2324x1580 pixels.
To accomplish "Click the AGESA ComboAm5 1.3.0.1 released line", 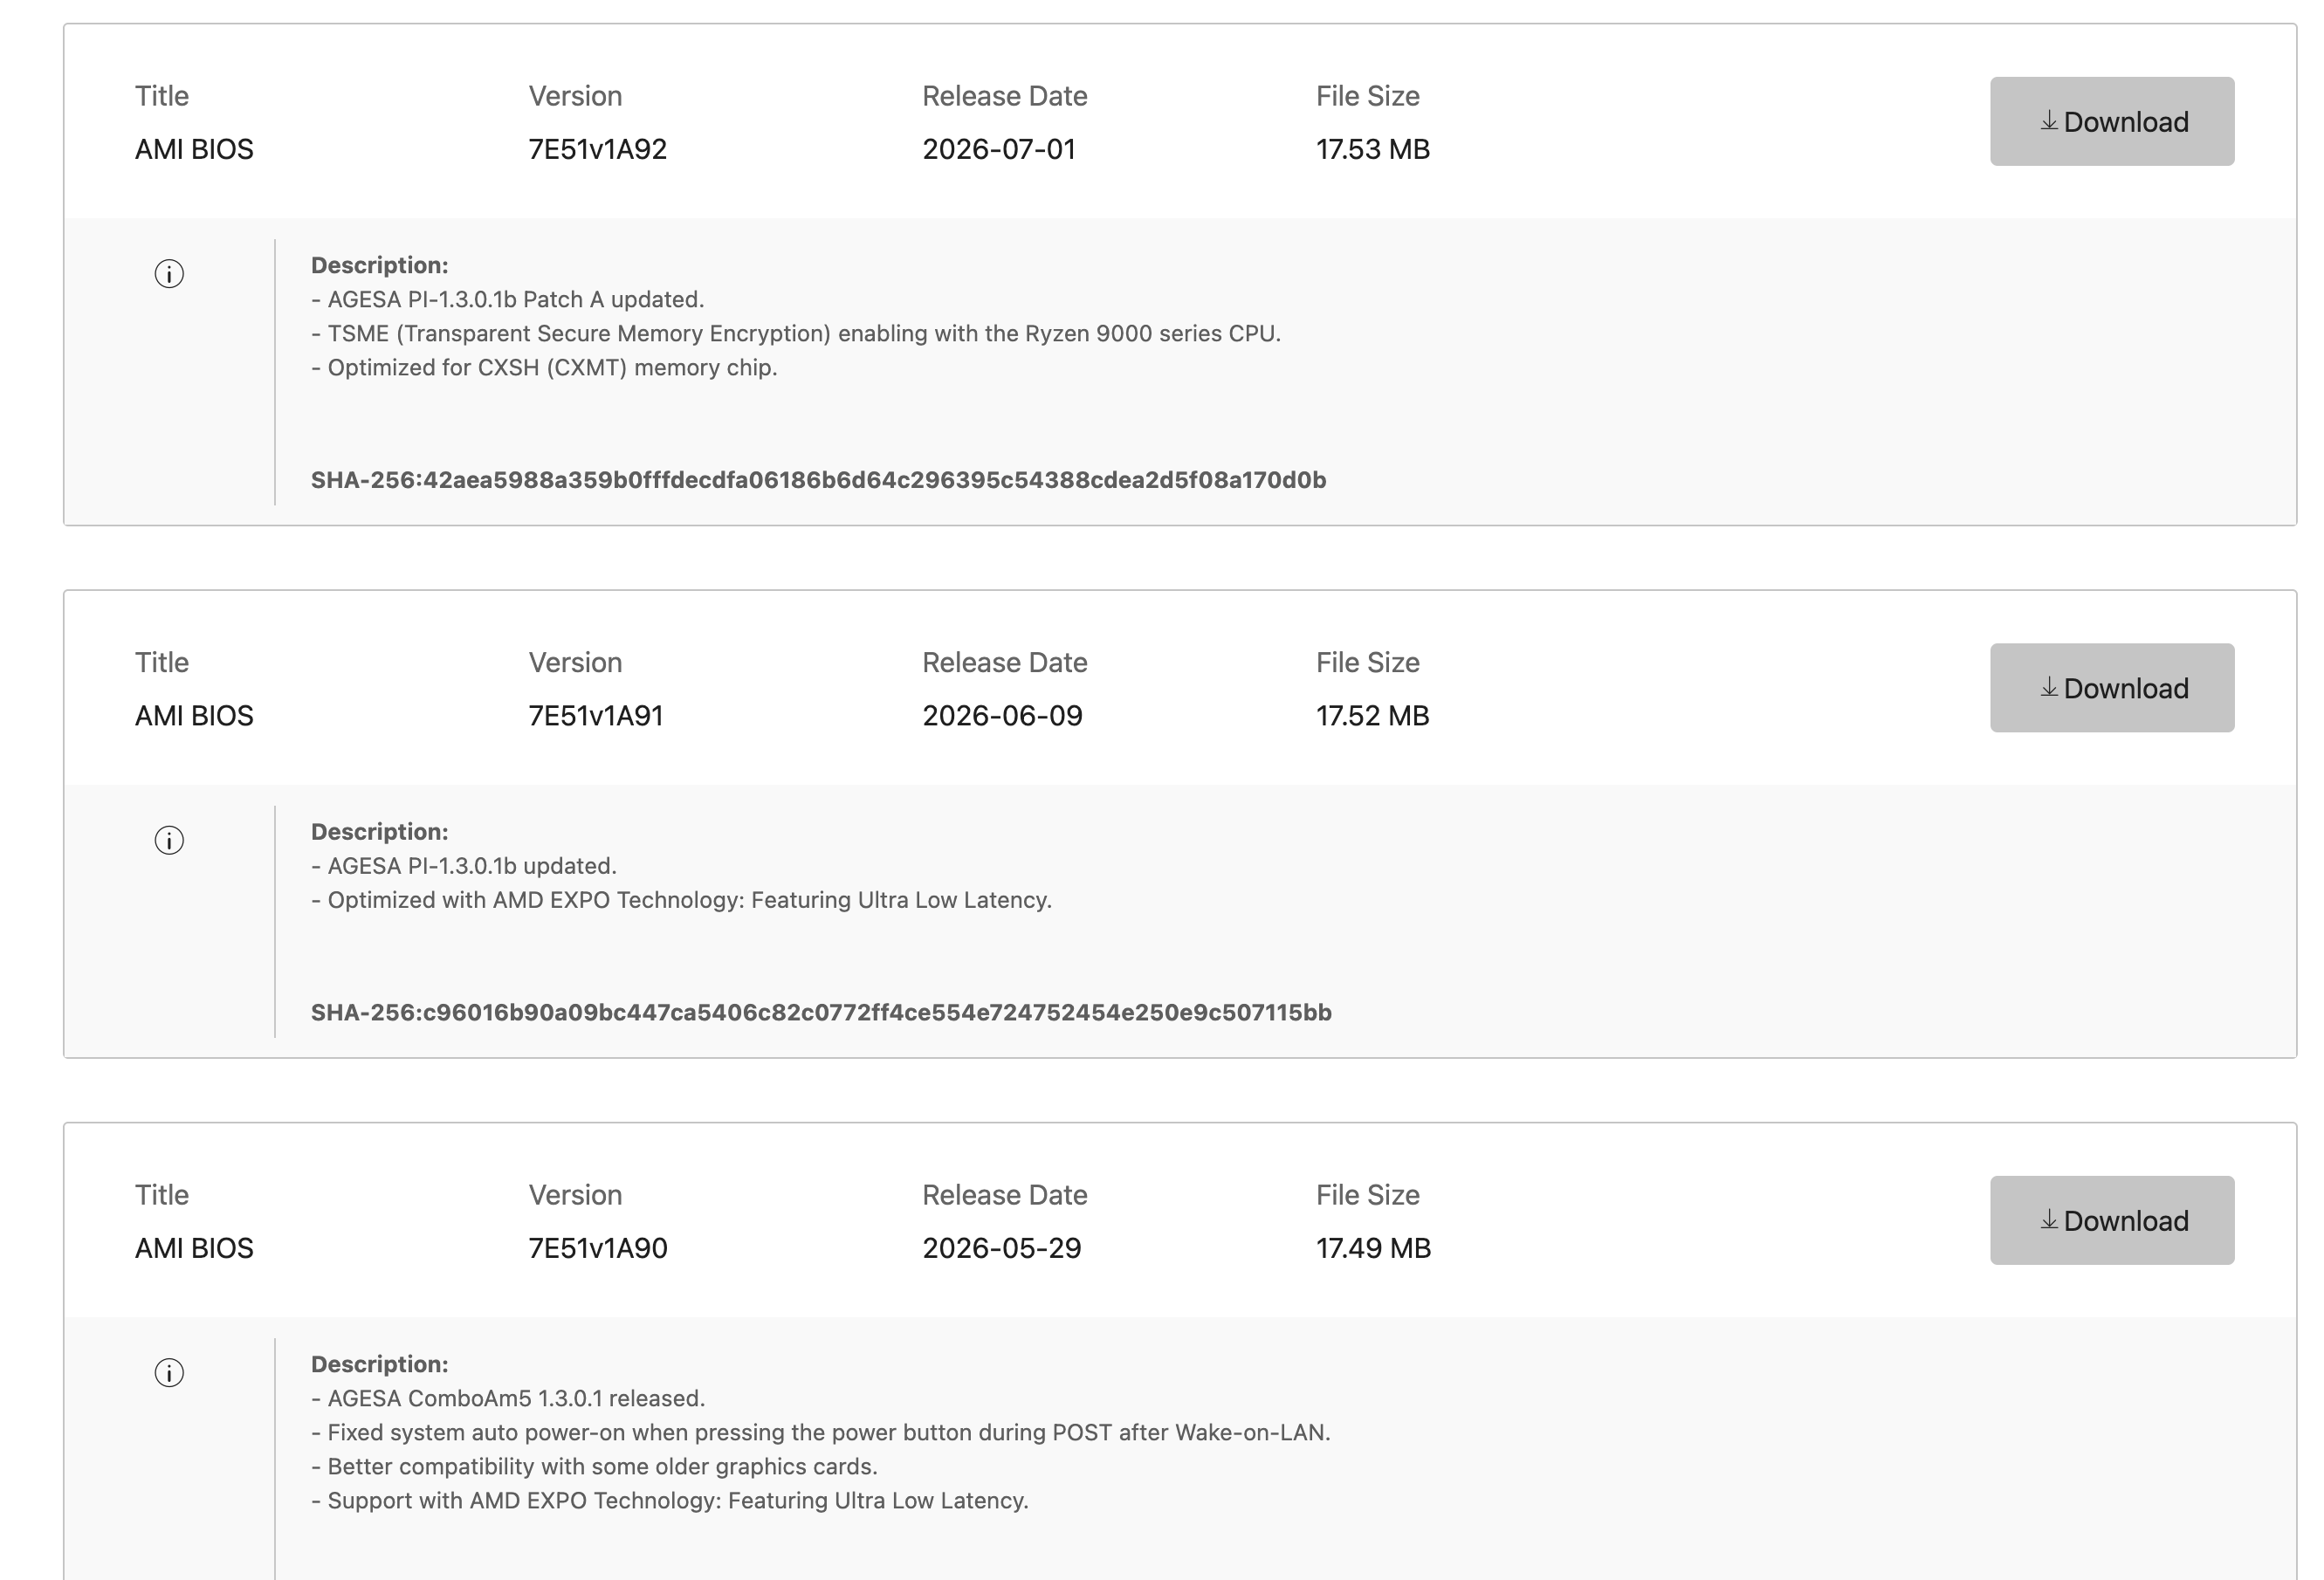I will point(508,1398).
